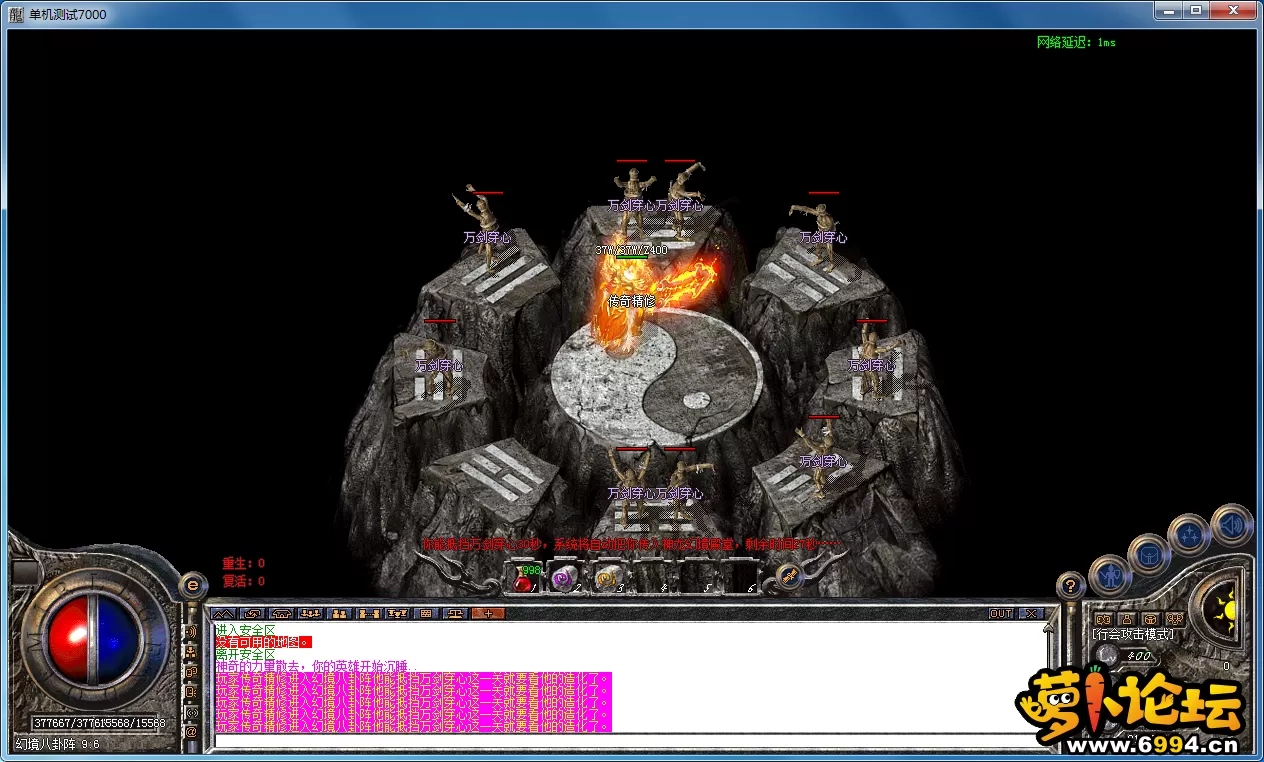This screenshot has height=762, width=1264.
Task: Click the chat line '离开安全区'
Action: pyautogui.click(x=246, y=654)
